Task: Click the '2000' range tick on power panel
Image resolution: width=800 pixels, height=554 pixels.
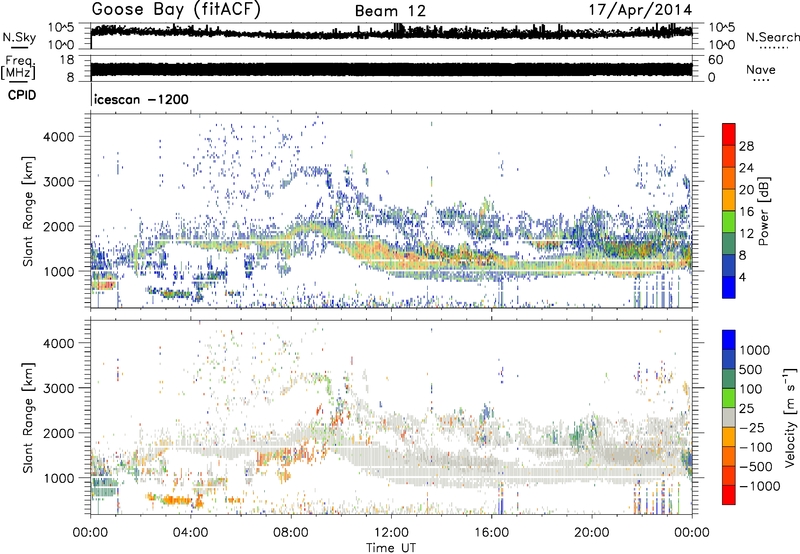Action: click(58, 226)
